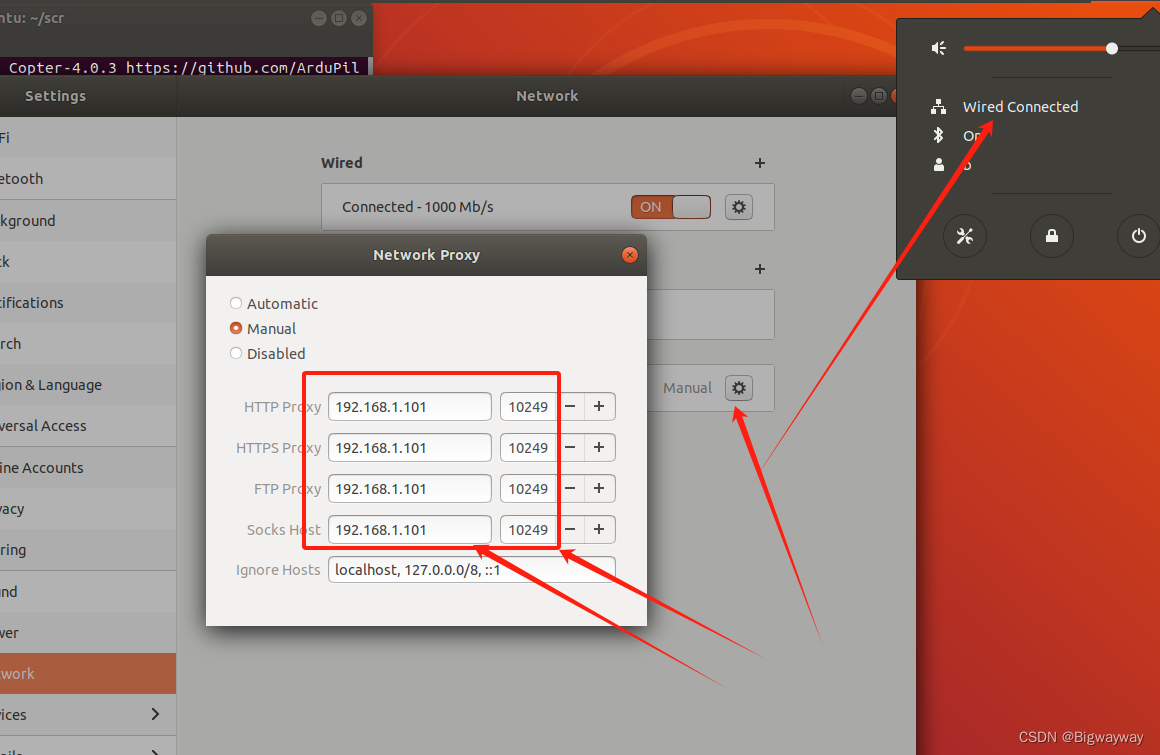Click the HTTP Proxy address field

(x=410, y=407)
